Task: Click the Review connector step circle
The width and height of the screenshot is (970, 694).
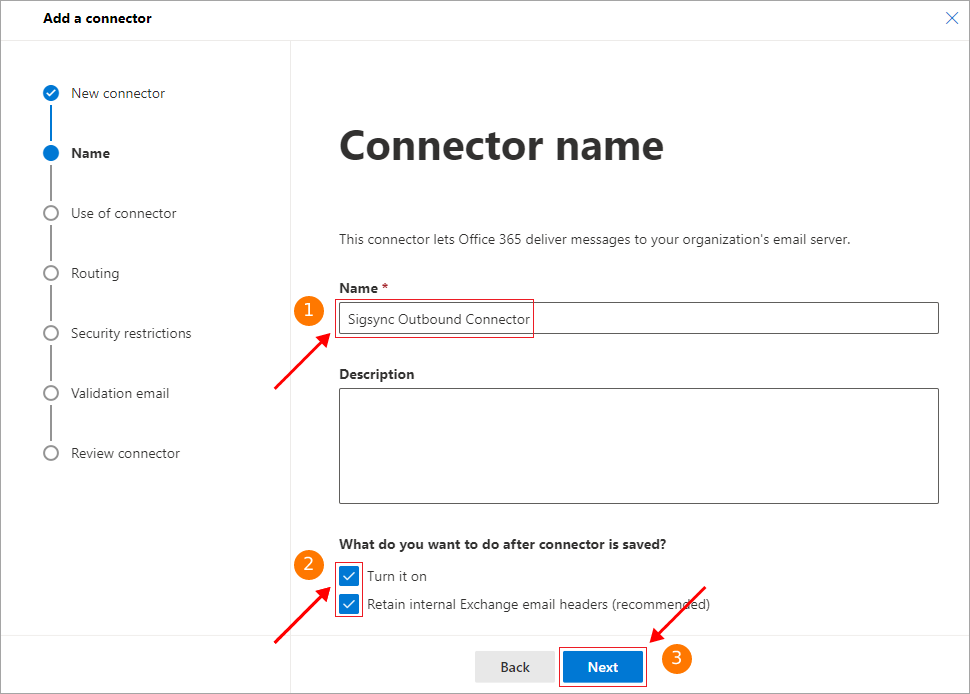Action: point(51,453)
